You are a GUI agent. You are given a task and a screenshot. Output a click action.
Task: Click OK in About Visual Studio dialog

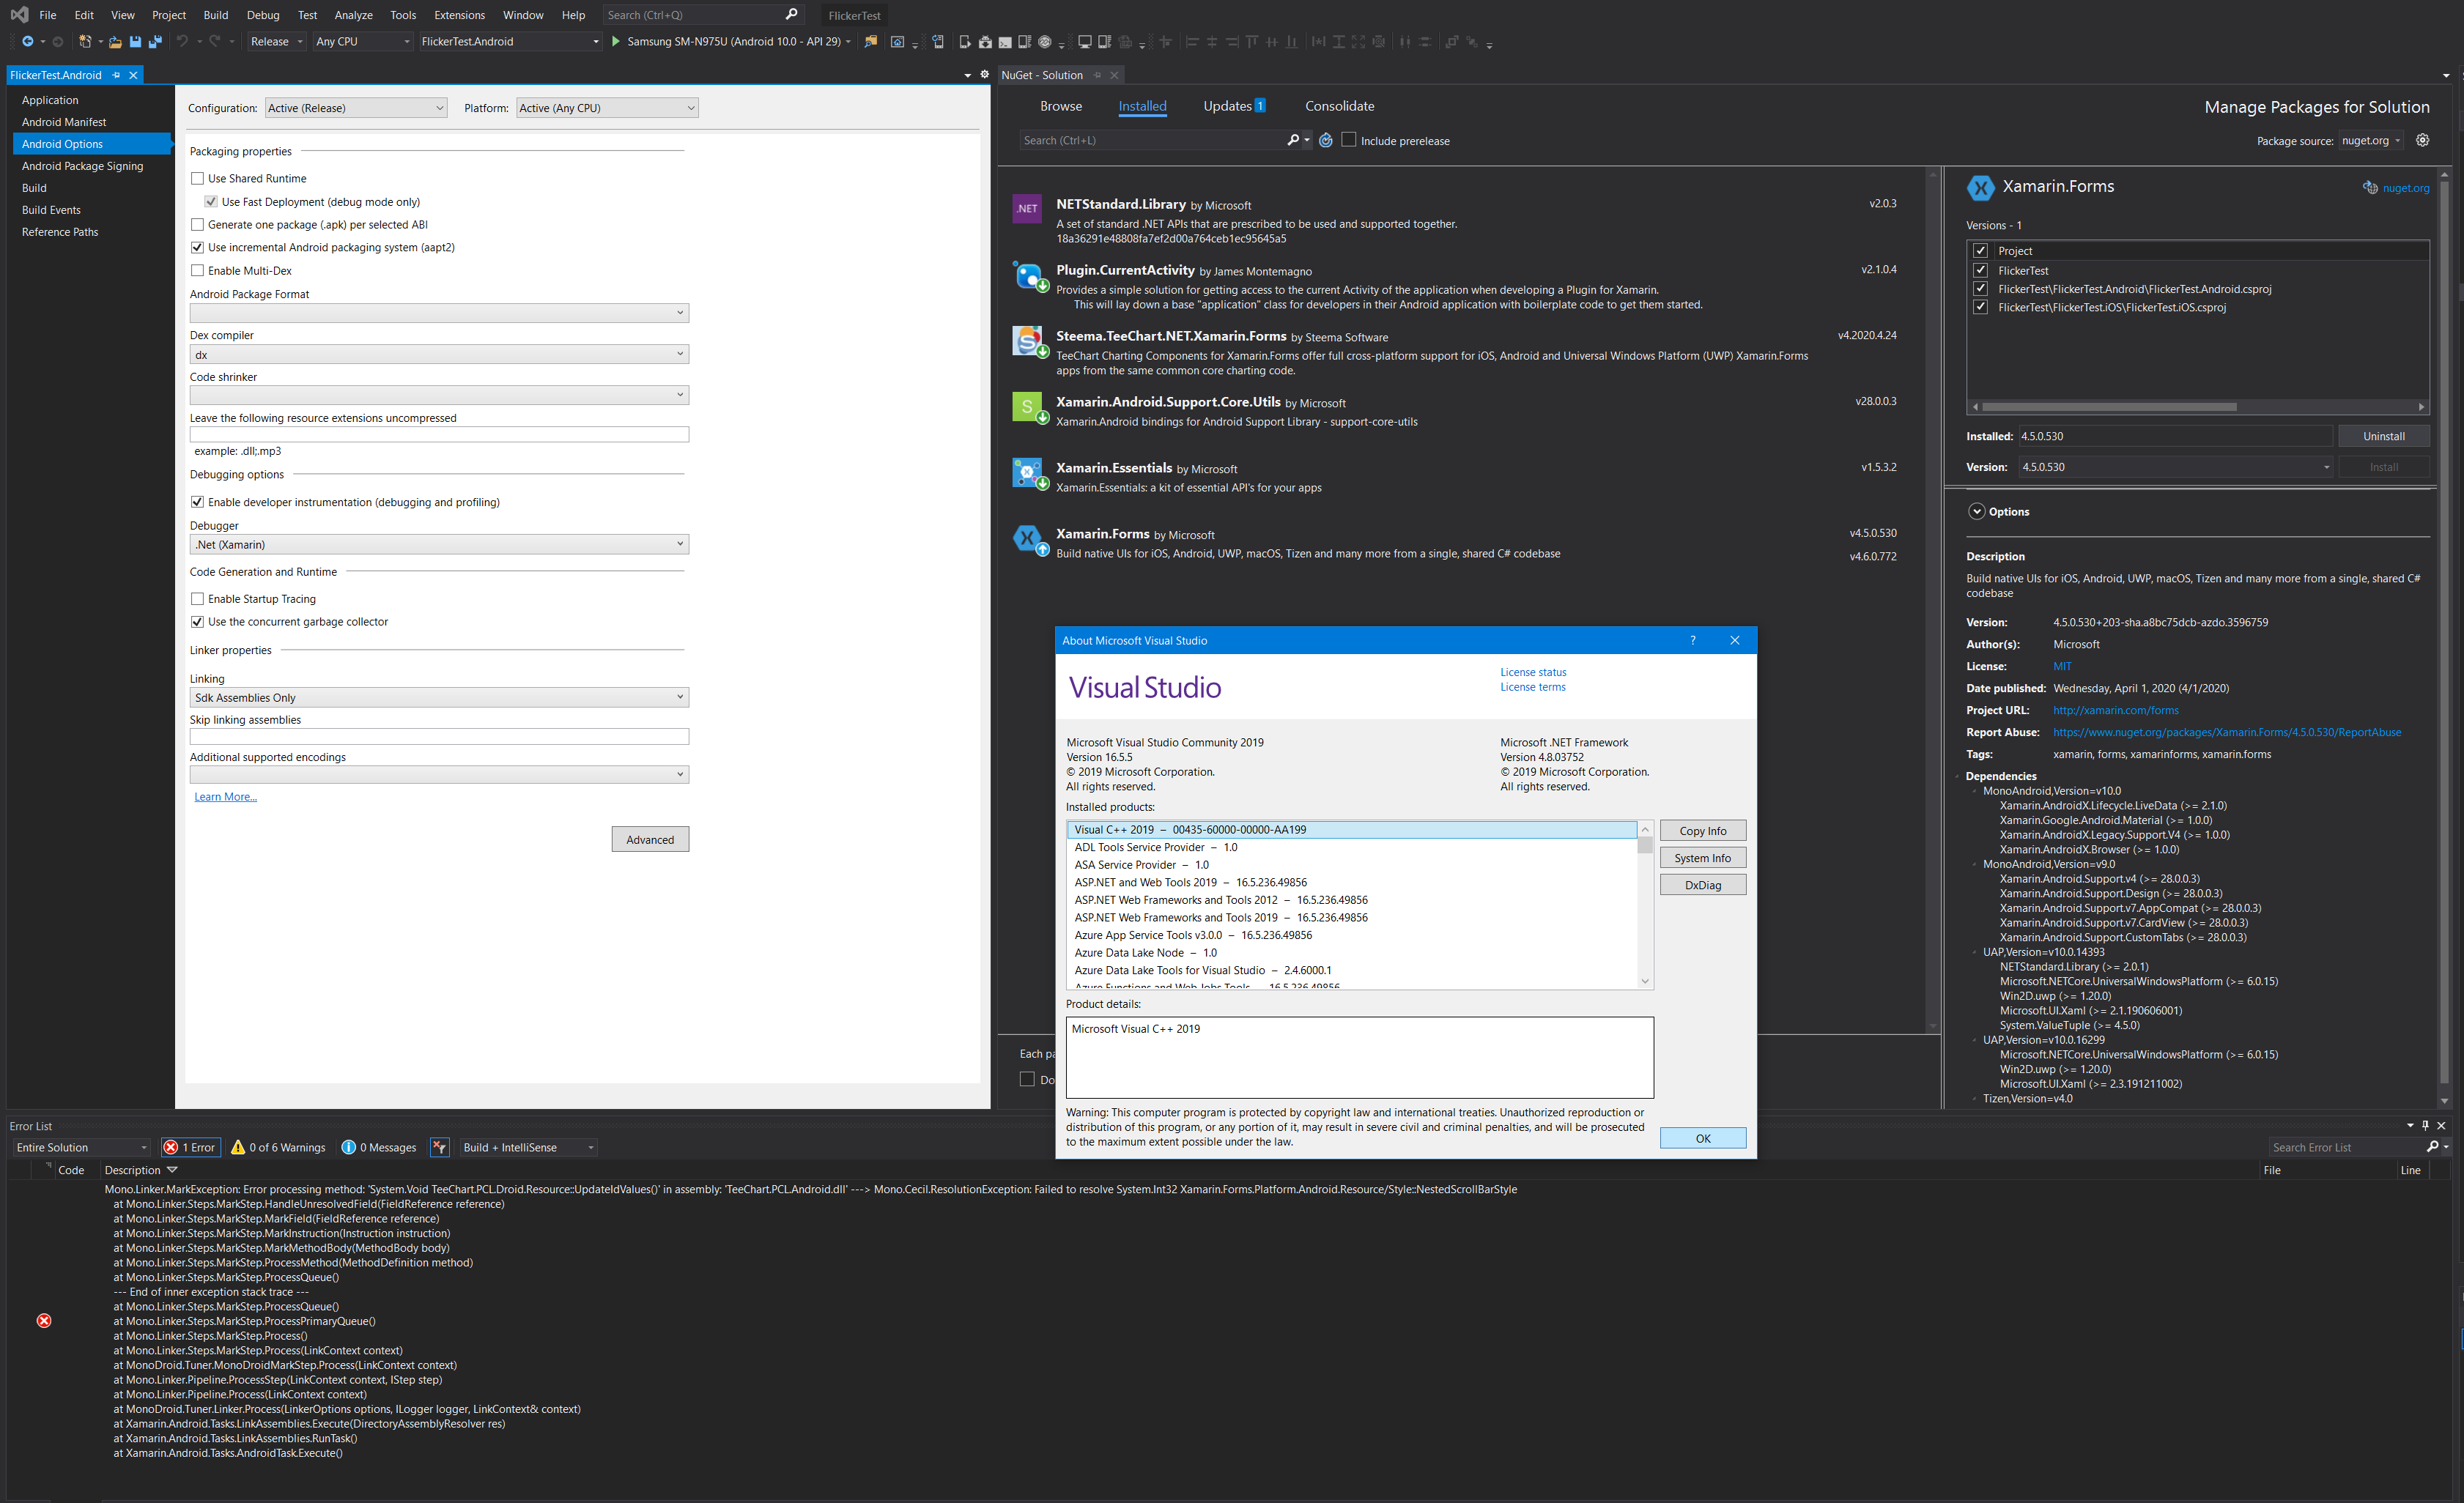[x=1702, y=1138]
